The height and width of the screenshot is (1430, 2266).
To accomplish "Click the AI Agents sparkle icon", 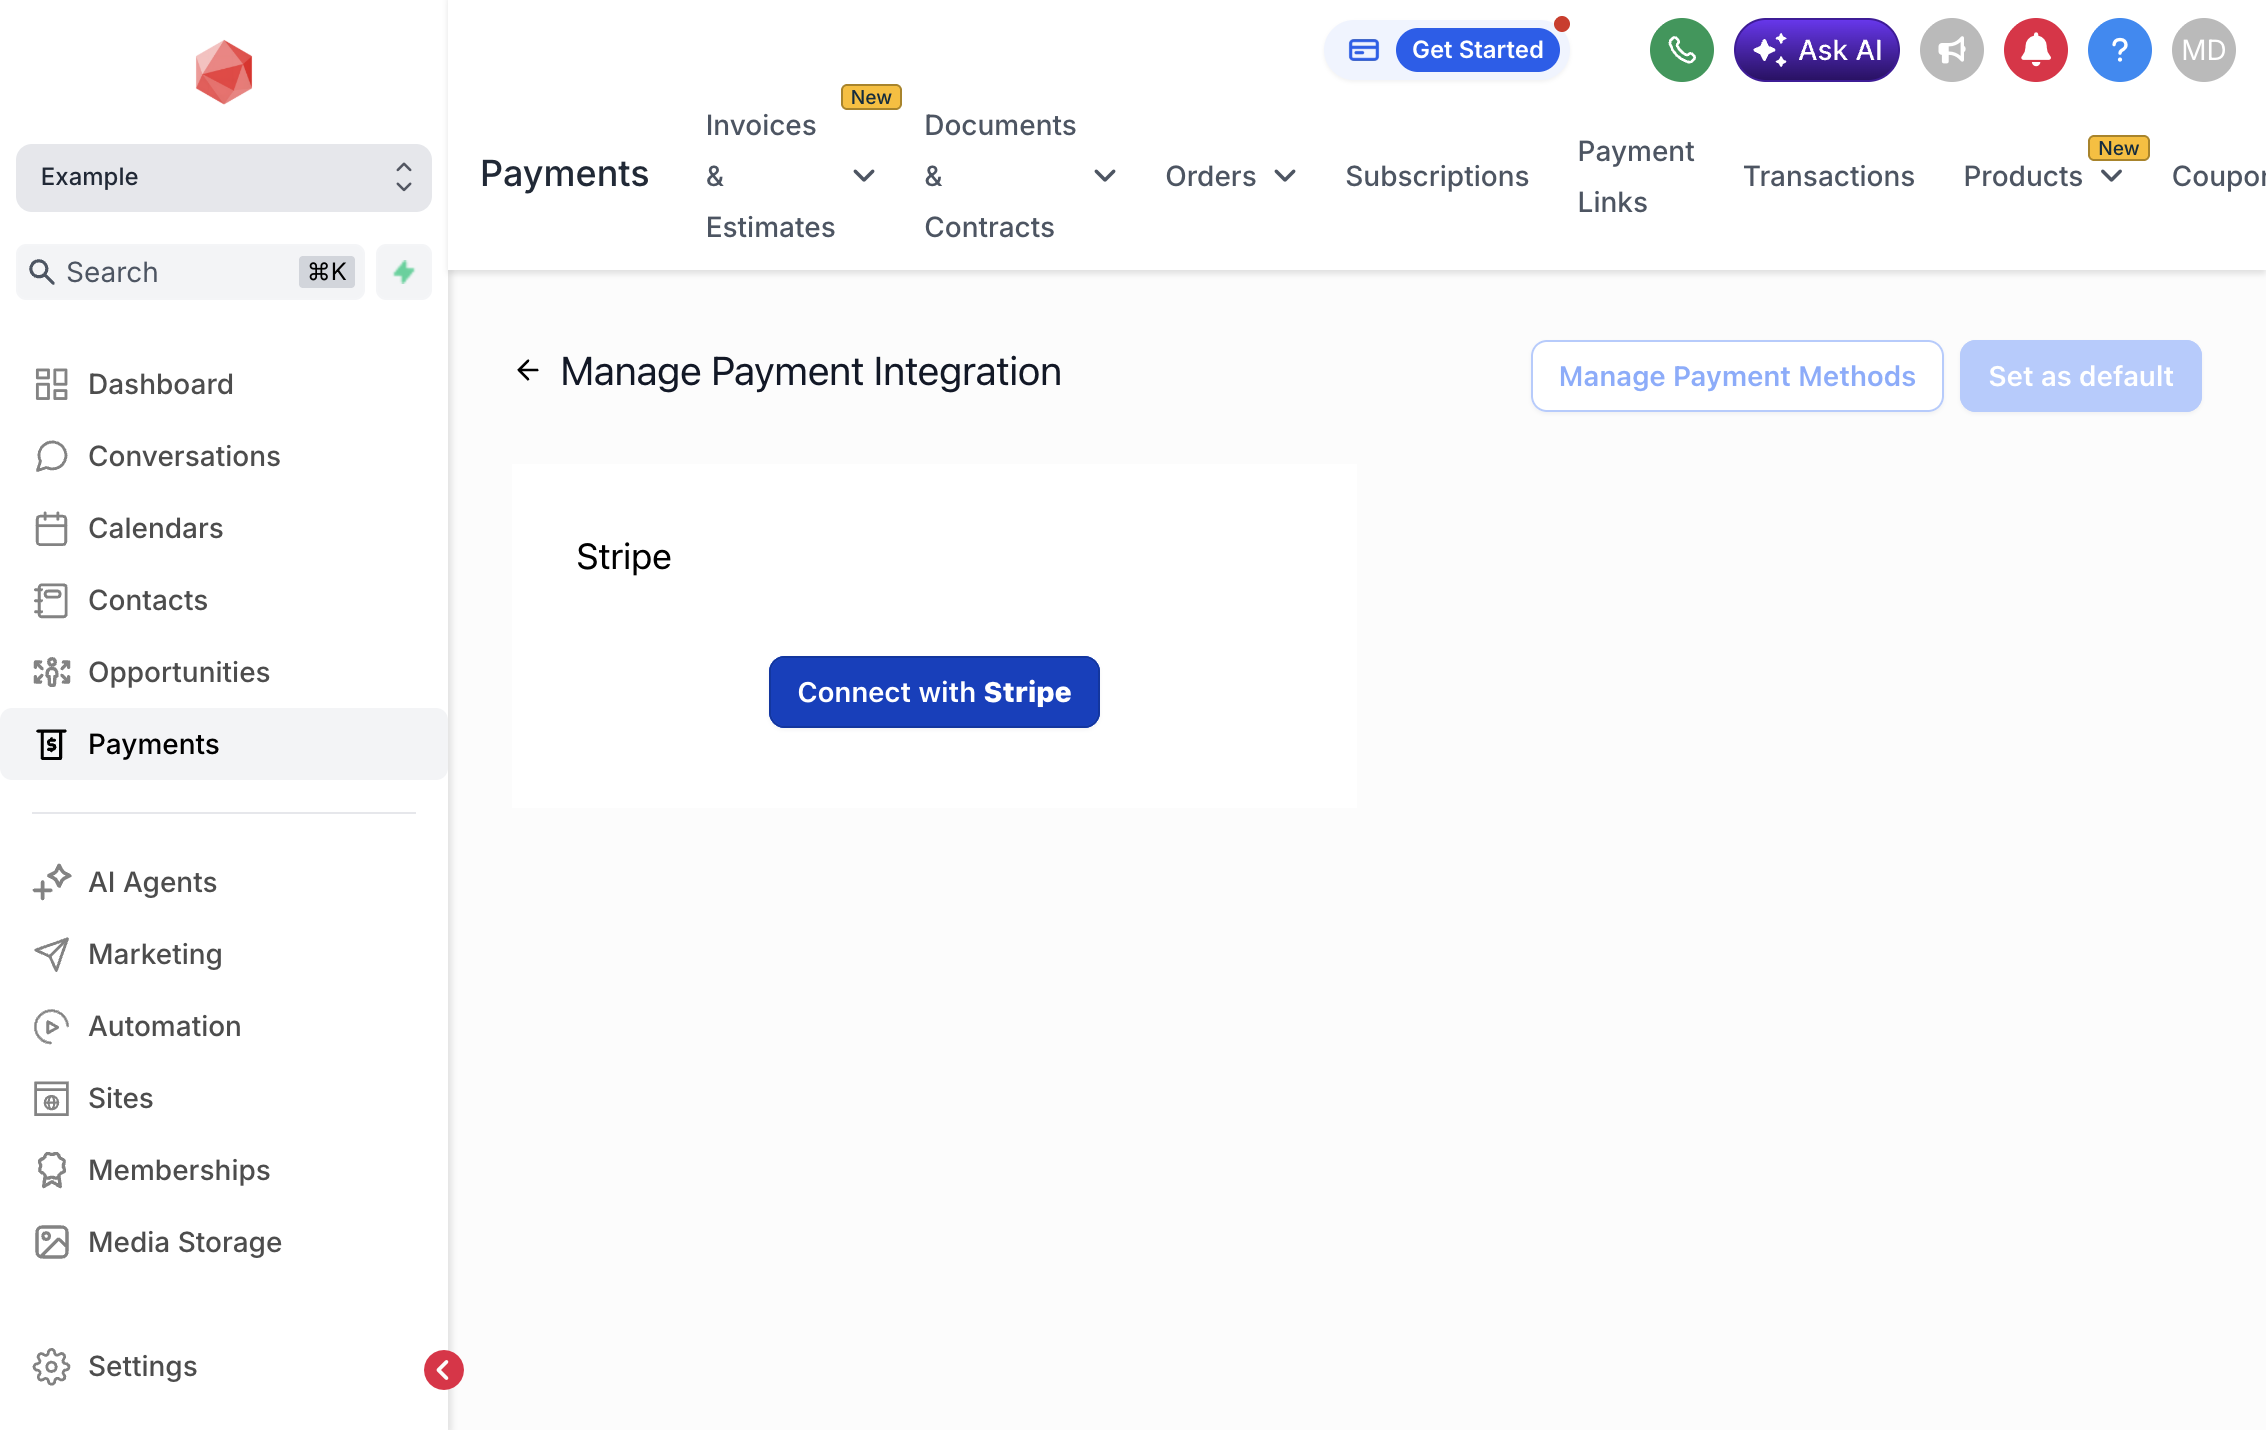I will [51, 882].
